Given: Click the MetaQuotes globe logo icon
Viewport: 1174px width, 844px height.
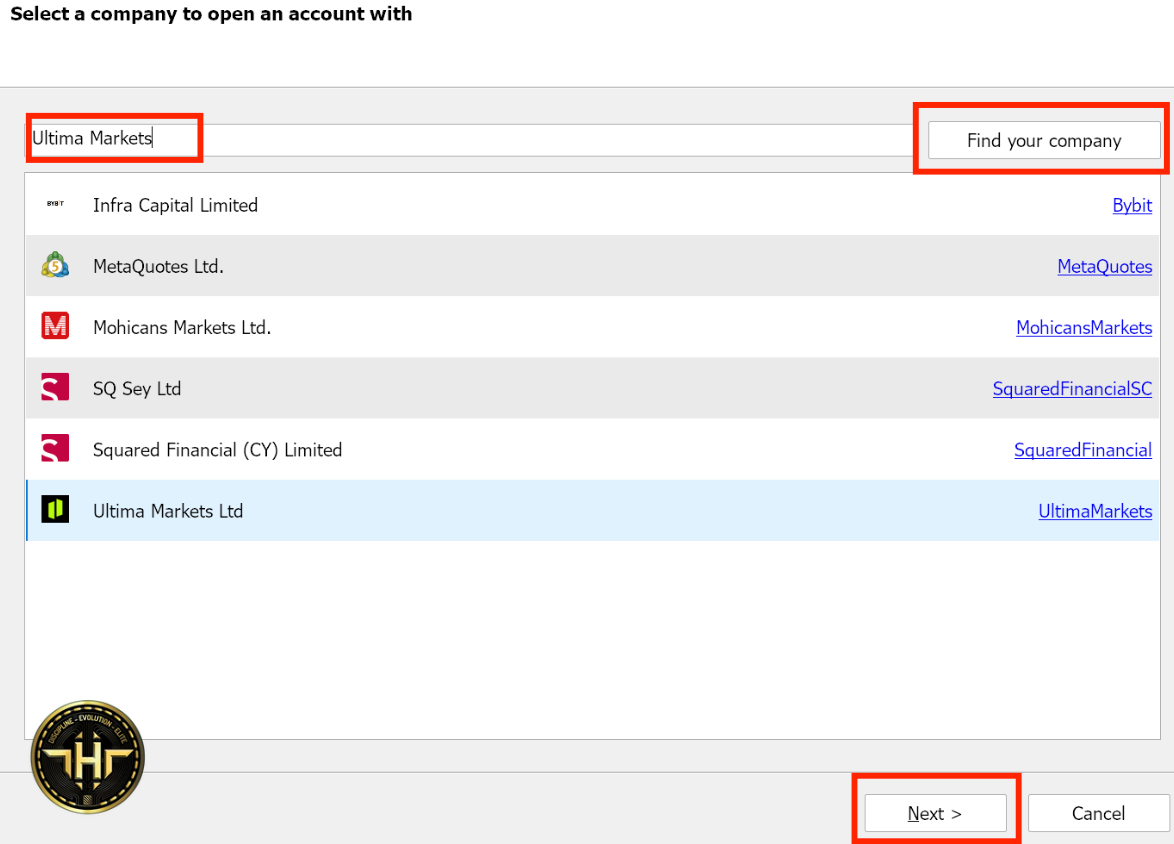Looking at the screenshot, I should click(x=55, y=266).
